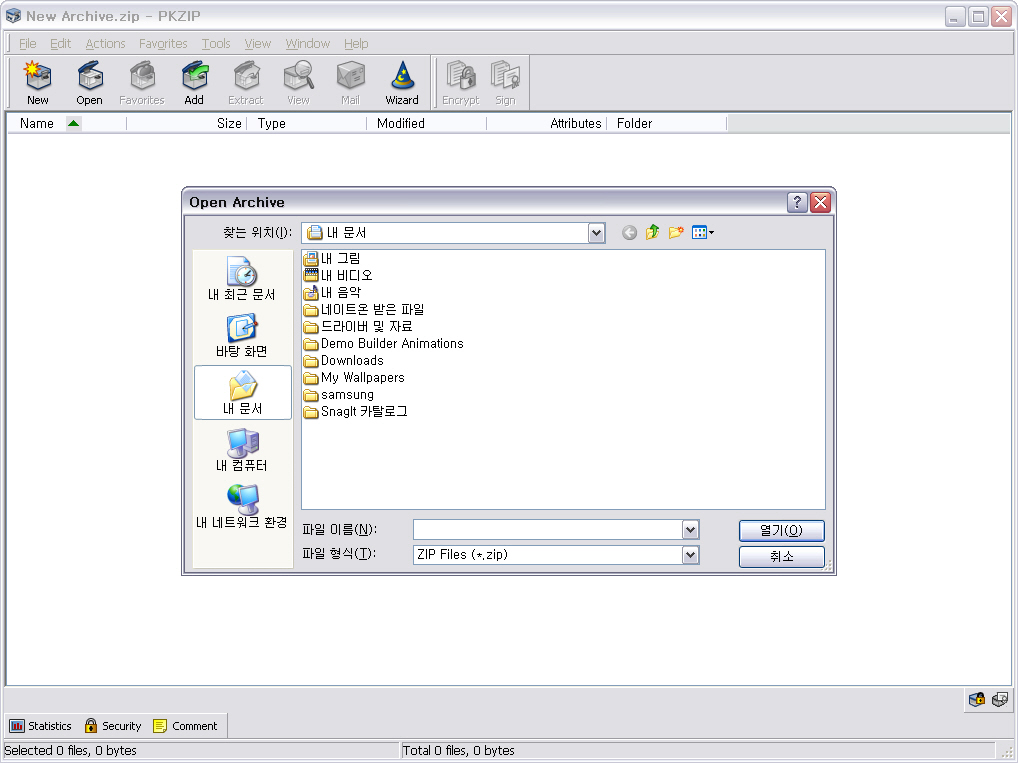Switch to the Statistics tab
The image size is (1018, 763).
[41, 726]
